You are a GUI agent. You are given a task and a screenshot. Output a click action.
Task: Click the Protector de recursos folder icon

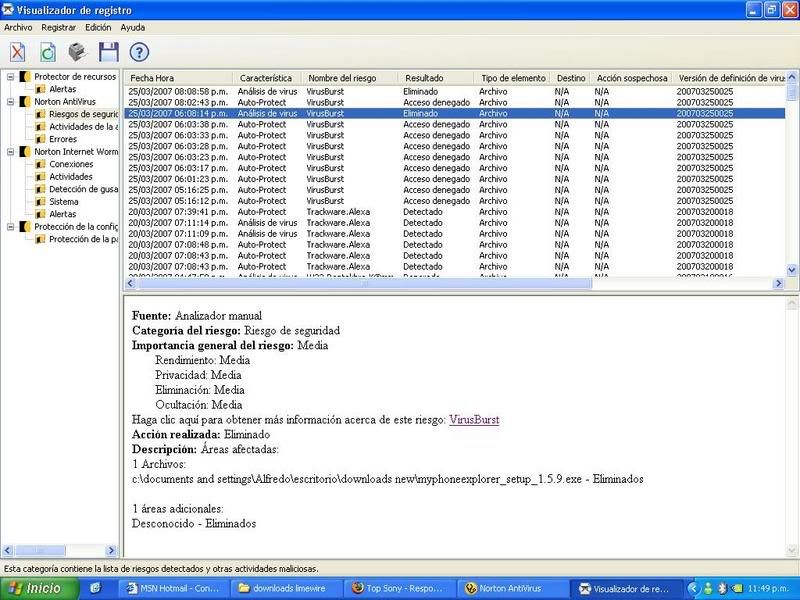click(x=25, y=77)
